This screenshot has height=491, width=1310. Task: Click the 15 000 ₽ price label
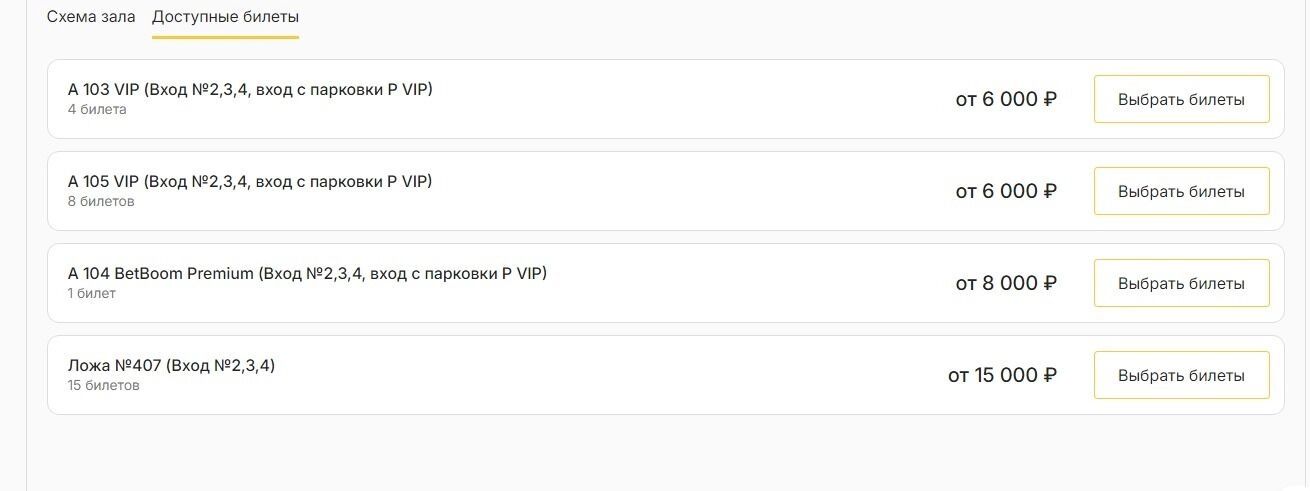click(1002, 375)
